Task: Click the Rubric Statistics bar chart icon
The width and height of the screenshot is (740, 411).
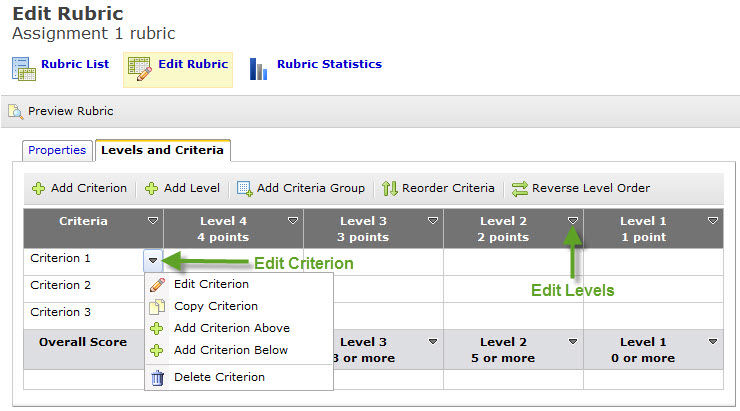Action: click(258, 69)
